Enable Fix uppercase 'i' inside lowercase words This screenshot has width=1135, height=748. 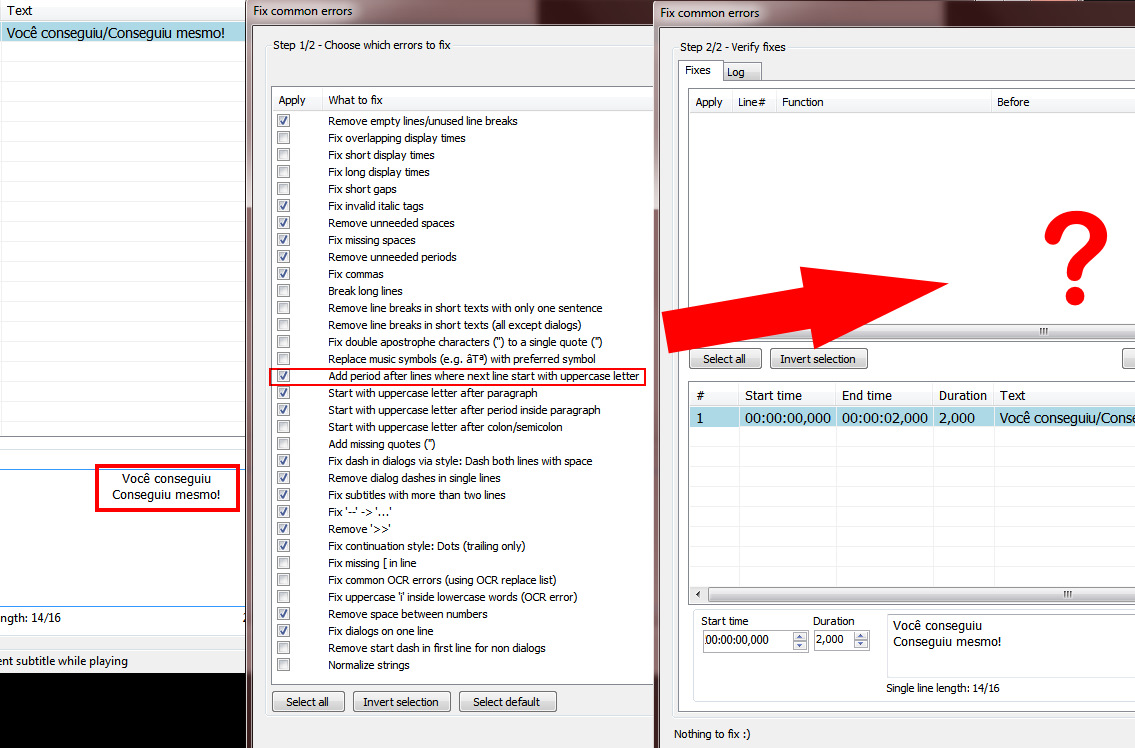click(x=284, y=597)
